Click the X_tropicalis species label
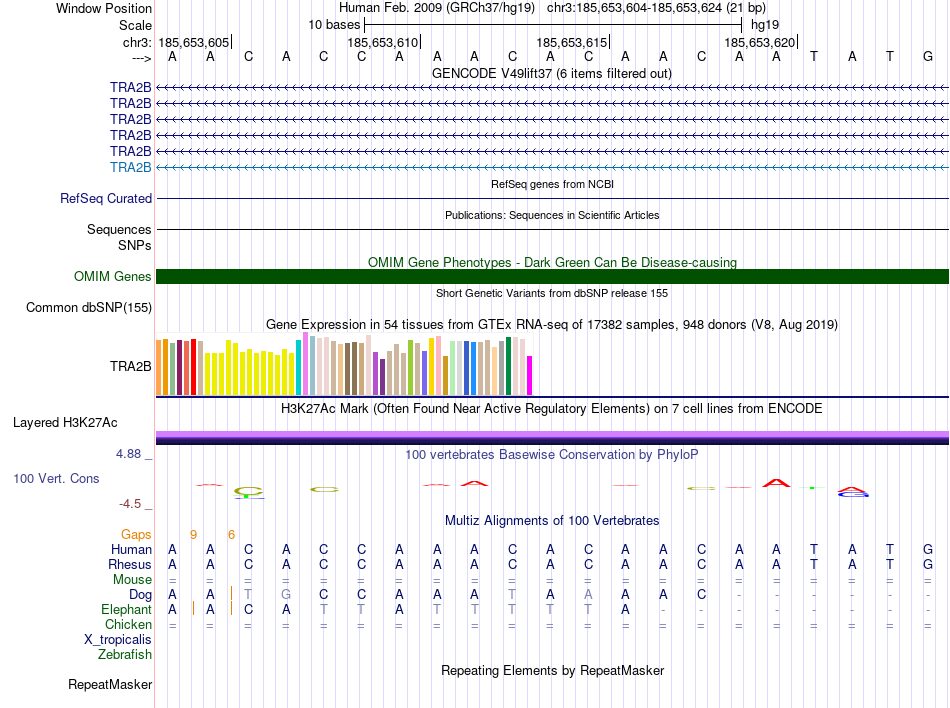This screenshot has height=708, width=950. (118, 640)
